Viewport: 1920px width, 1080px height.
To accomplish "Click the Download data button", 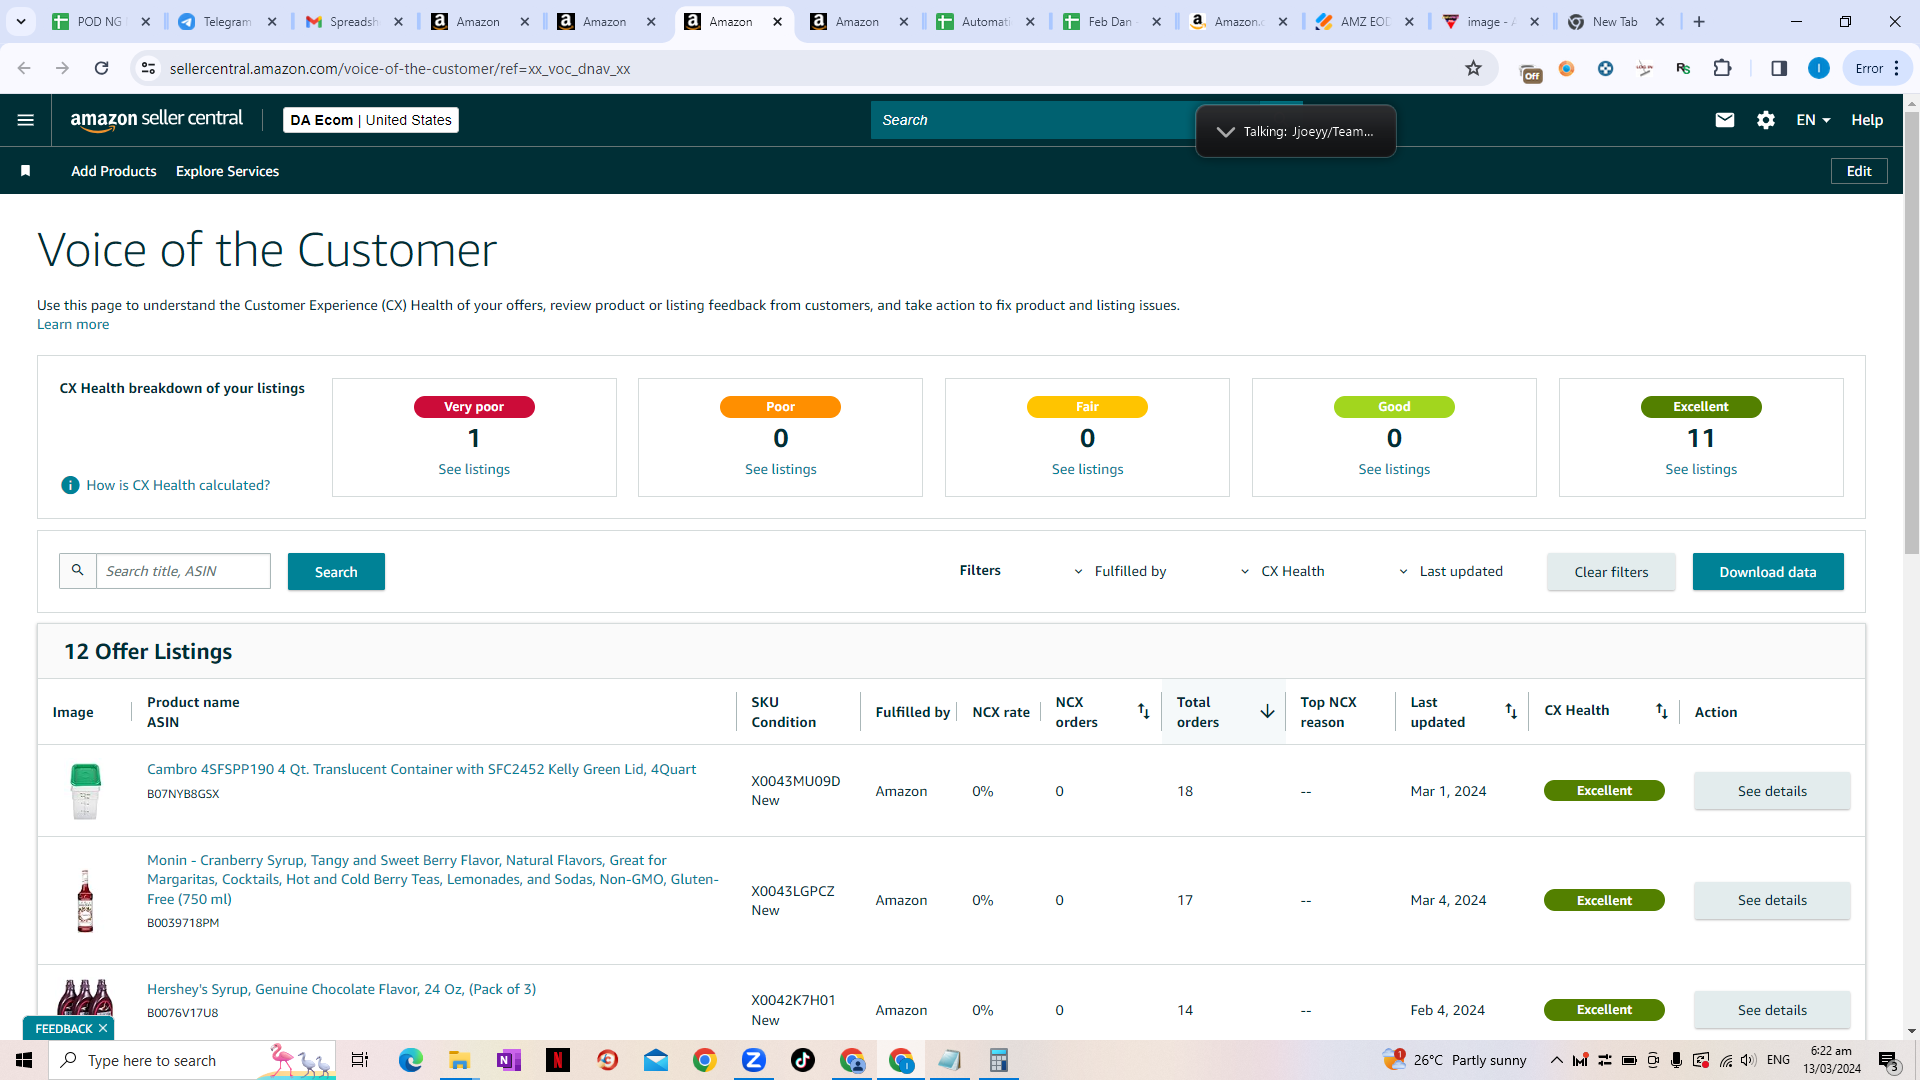I will point(1768,571).
